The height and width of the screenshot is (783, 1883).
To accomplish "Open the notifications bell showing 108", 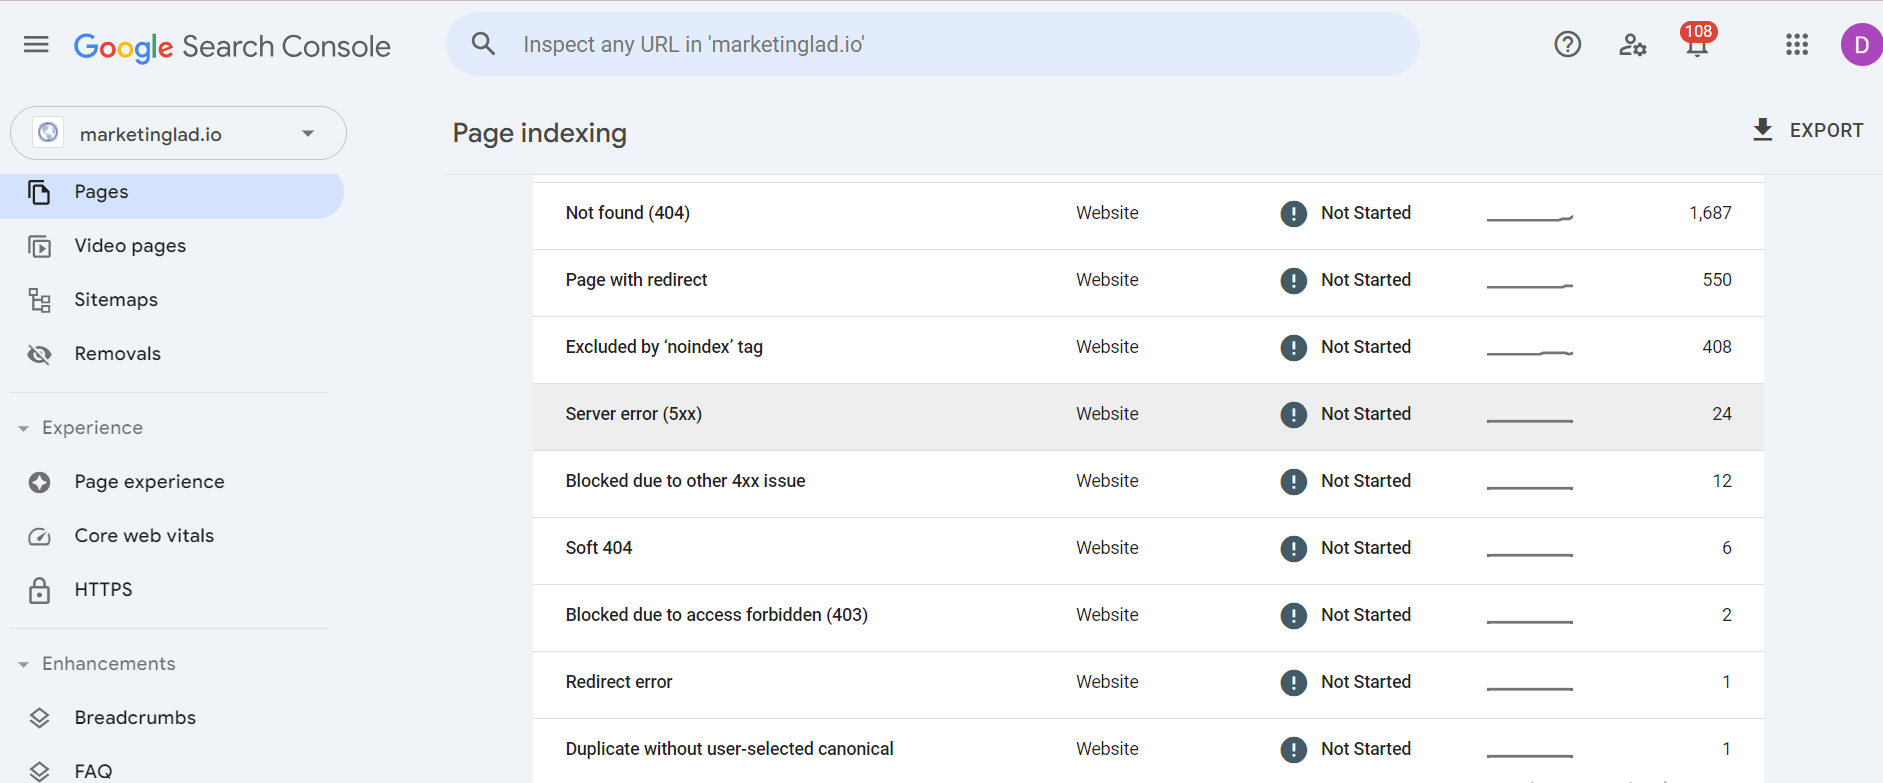I will tap(1697, 41).
